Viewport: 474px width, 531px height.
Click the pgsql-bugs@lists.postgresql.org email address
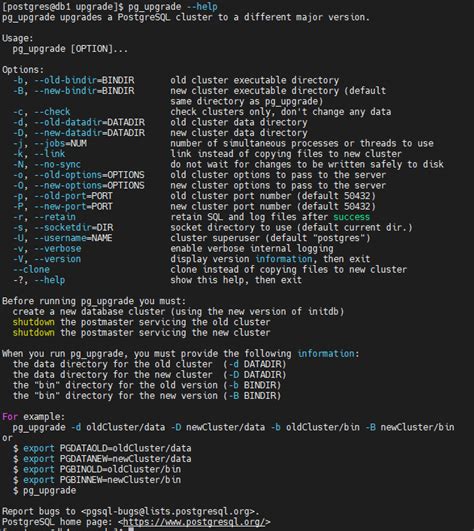(x=168, y=511)
